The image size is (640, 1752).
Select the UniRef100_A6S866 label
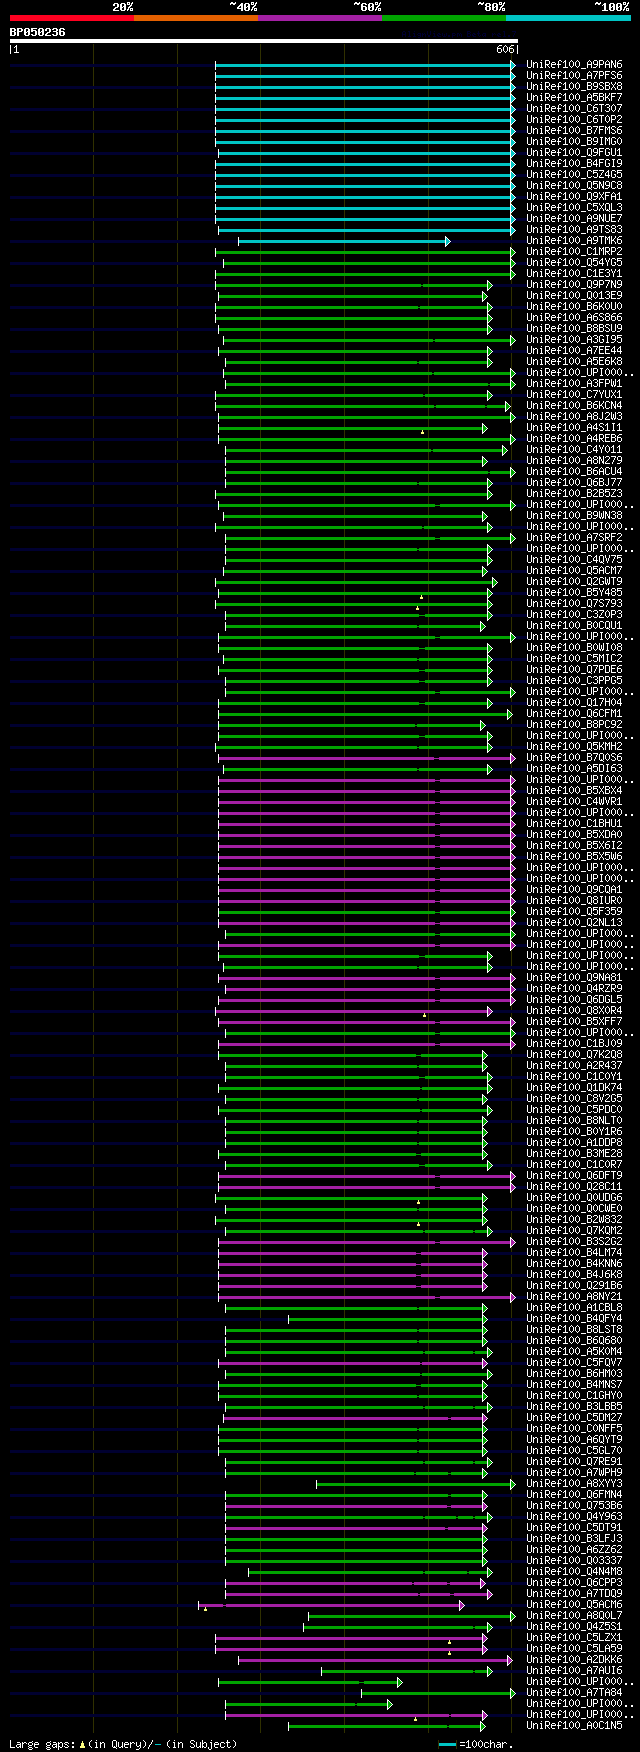tap(574, 317)
